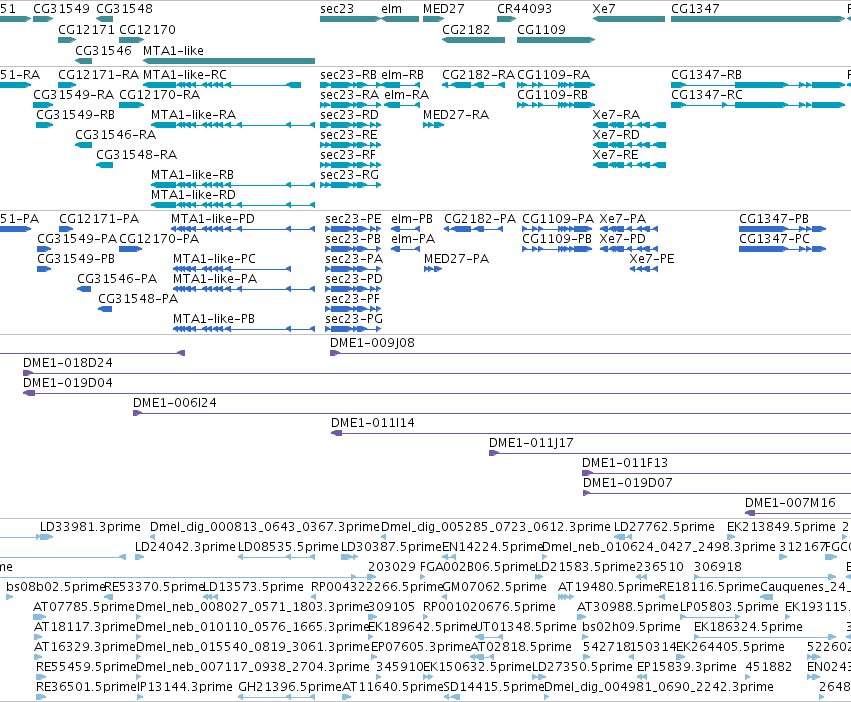Select the elm gene feature
851x702 pixels.
[401, 19]
